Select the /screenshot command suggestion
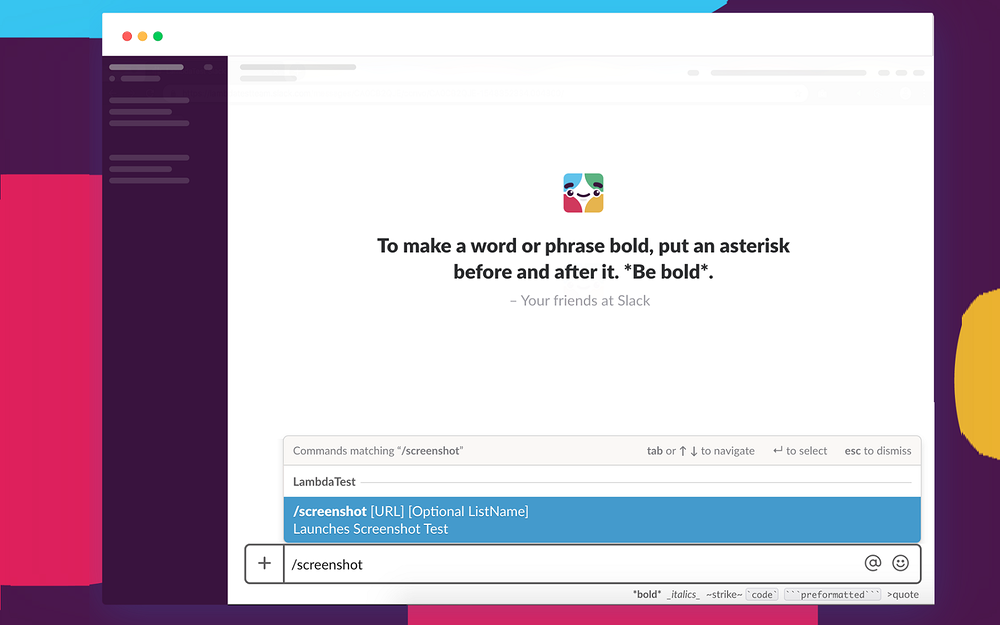1000x625 pixels. coord(602,520)
